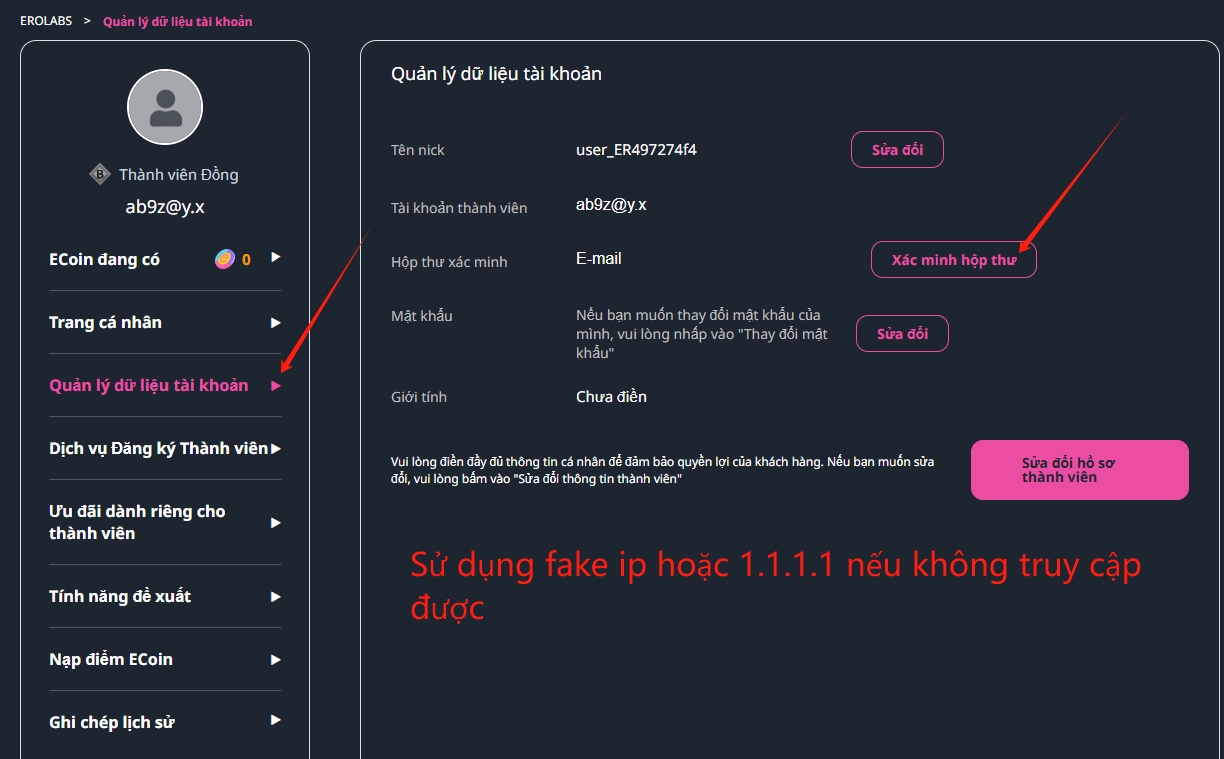This screenshot has height=759, width=1224.
Task: Click Sửa đổi button for nickname
Action: click(x=897, y=150)
